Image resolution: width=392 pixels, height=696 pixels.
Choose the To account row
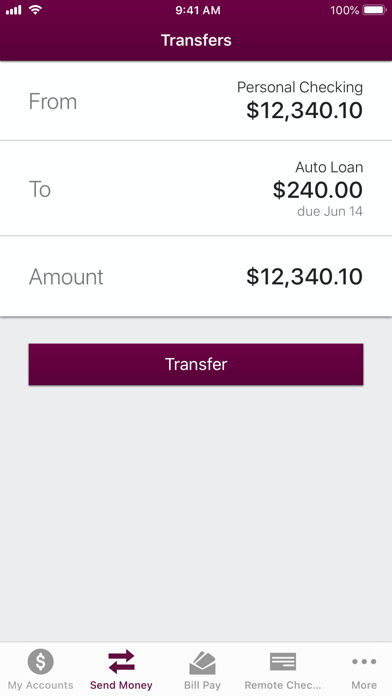pos(196,189)
